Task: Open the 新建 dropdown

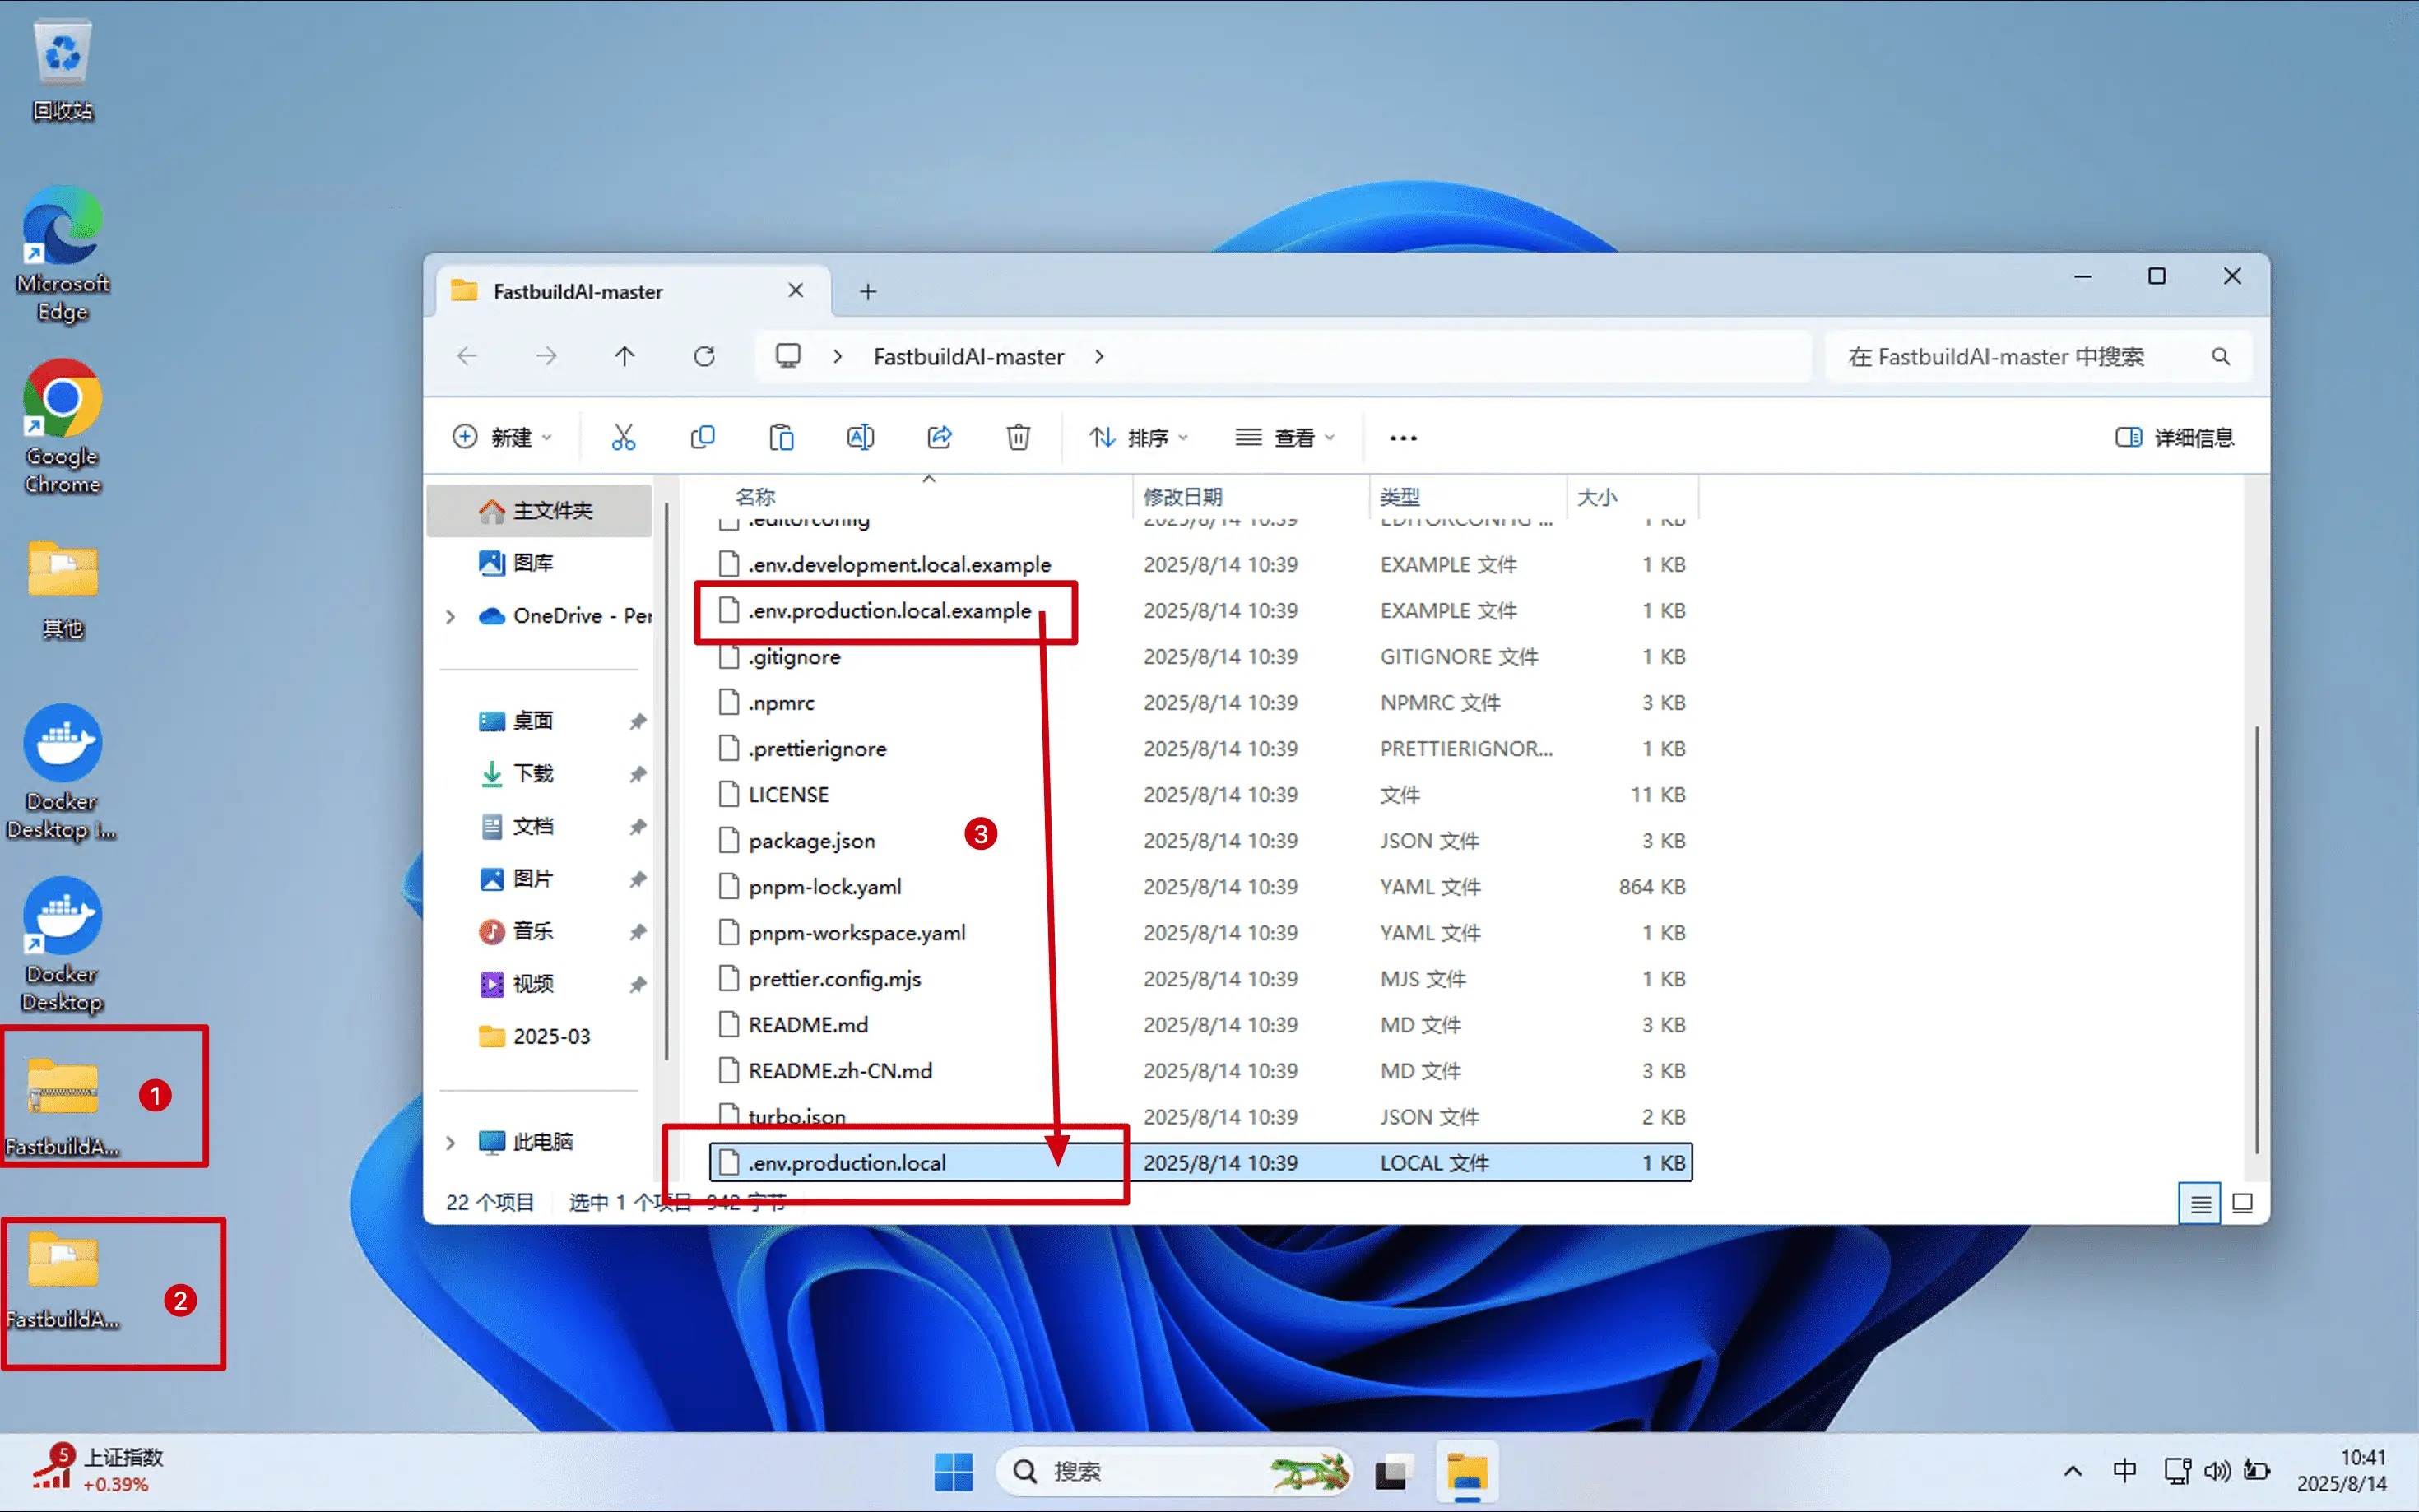Action: point(505,437)
